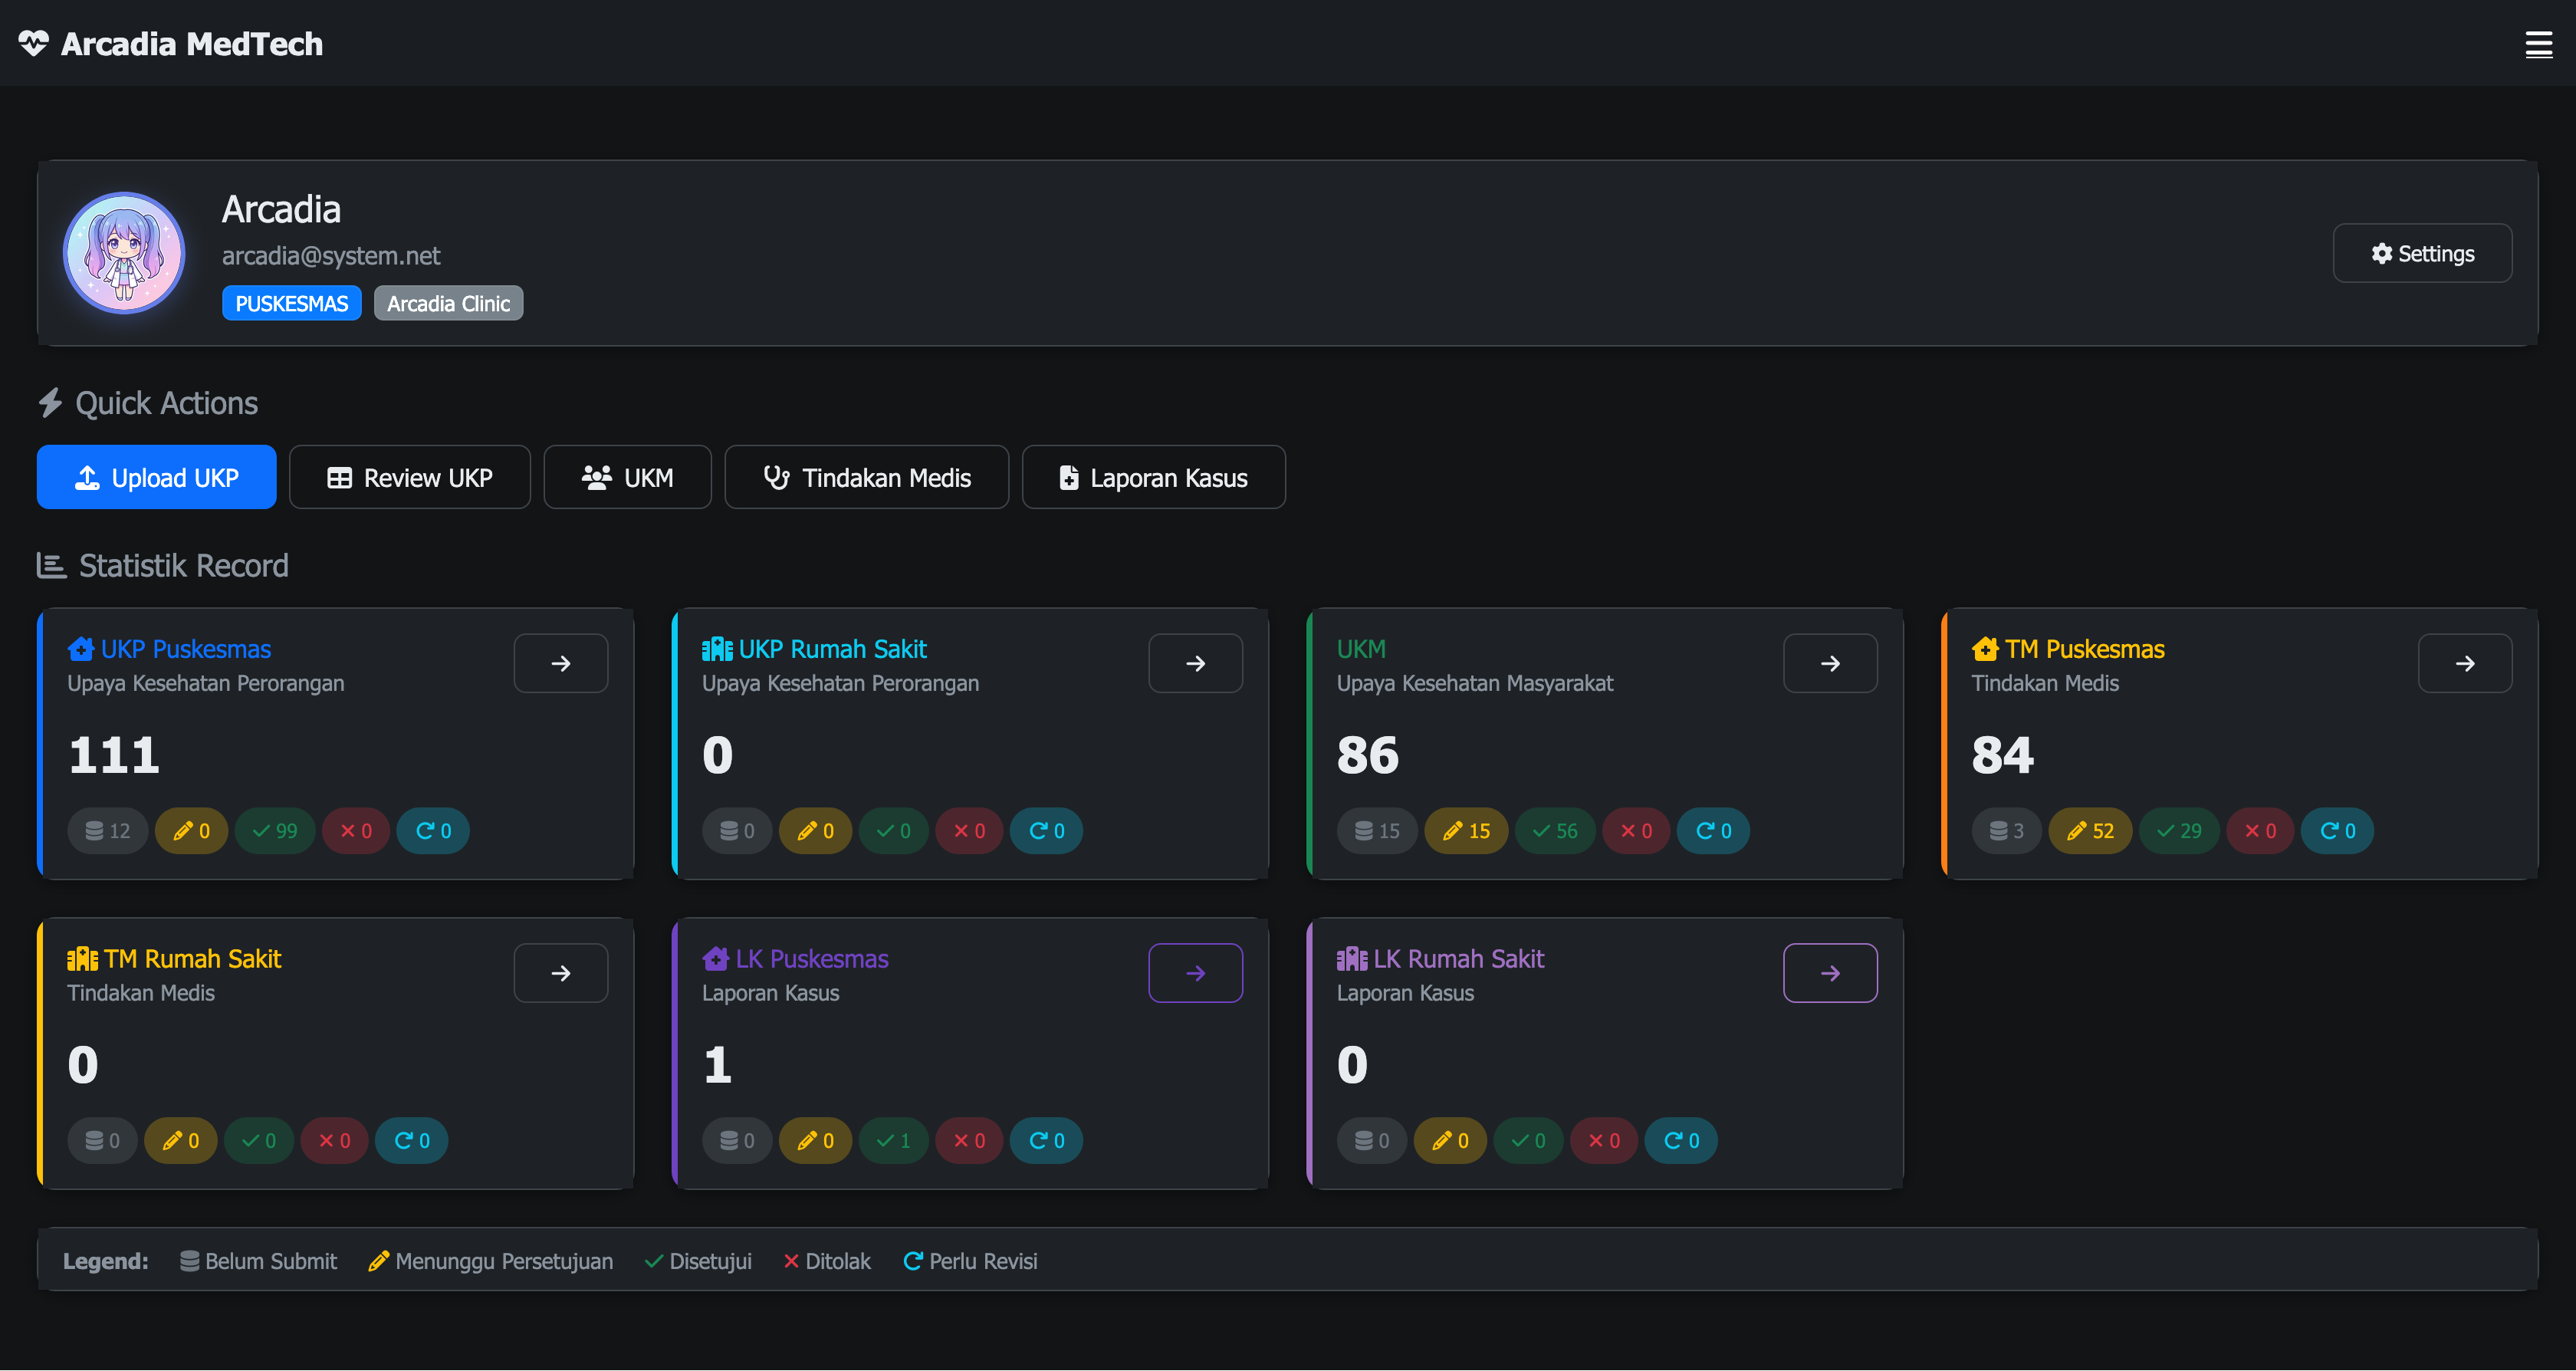Click the document icon on Laporan Kasus

1069,477
